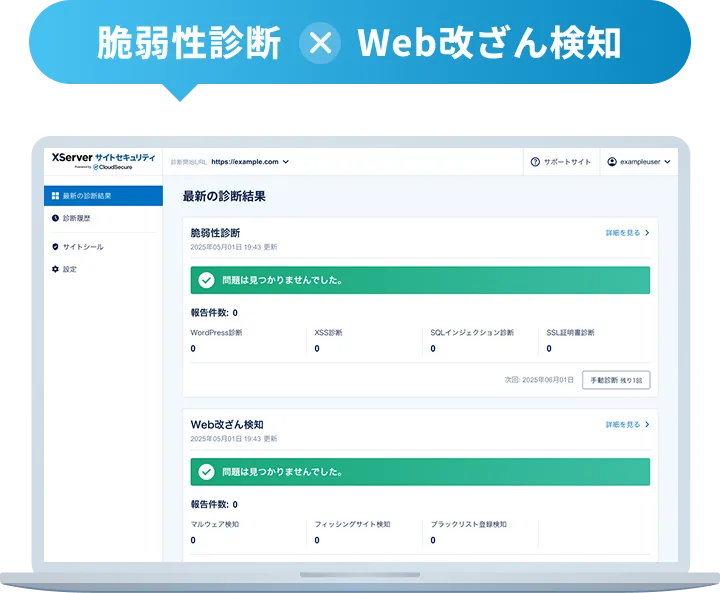Open the exampleuser account dropdown arrow
This screenshot has width=720, height=593.
[667, 161]
